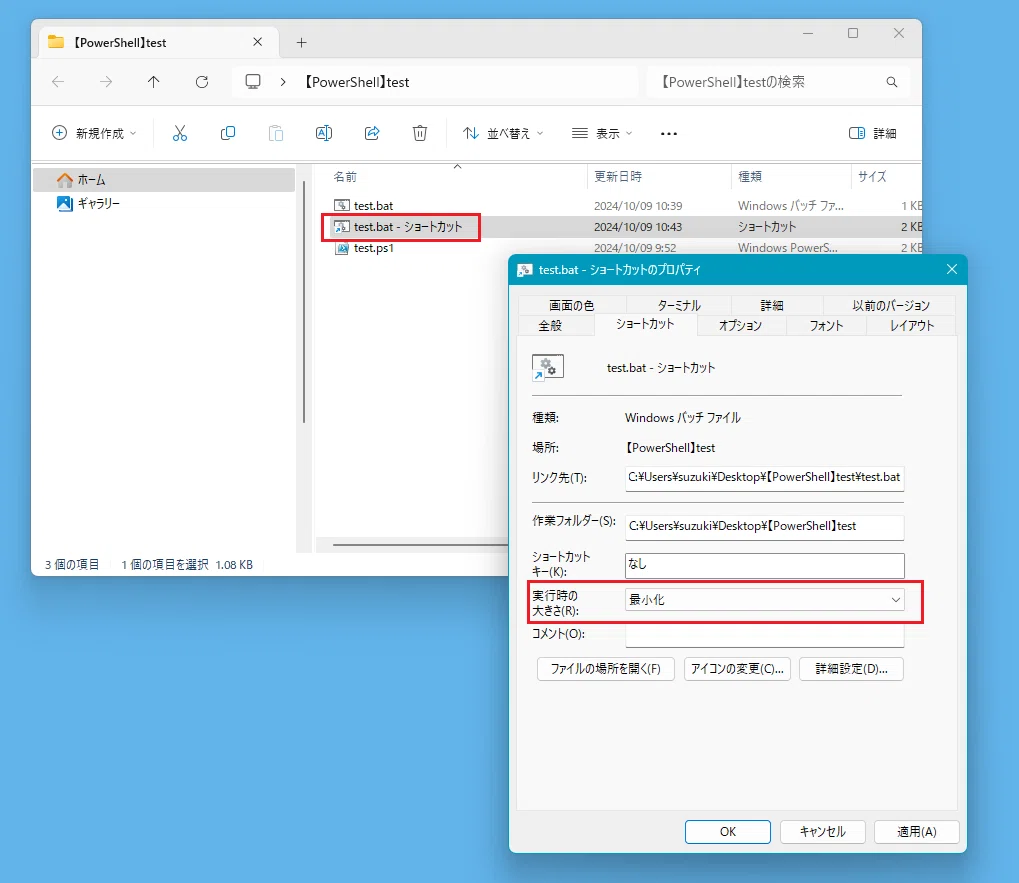Click the test.ps1 file icon

341,248
